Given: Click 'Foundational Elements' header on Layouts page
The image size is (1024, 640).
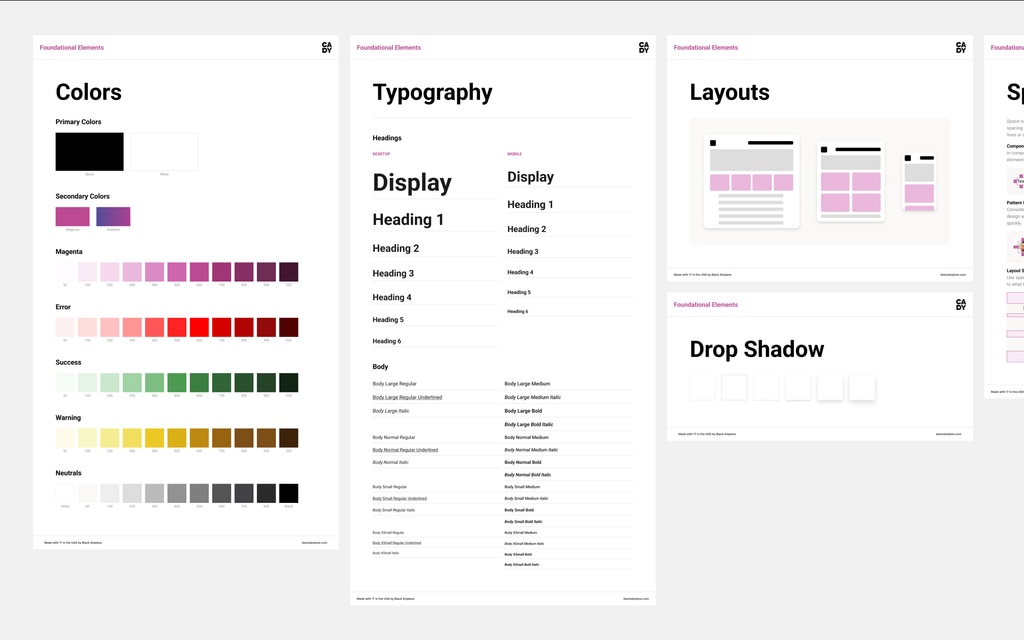Looking at the screenshot, I should [x=705, y=48].
